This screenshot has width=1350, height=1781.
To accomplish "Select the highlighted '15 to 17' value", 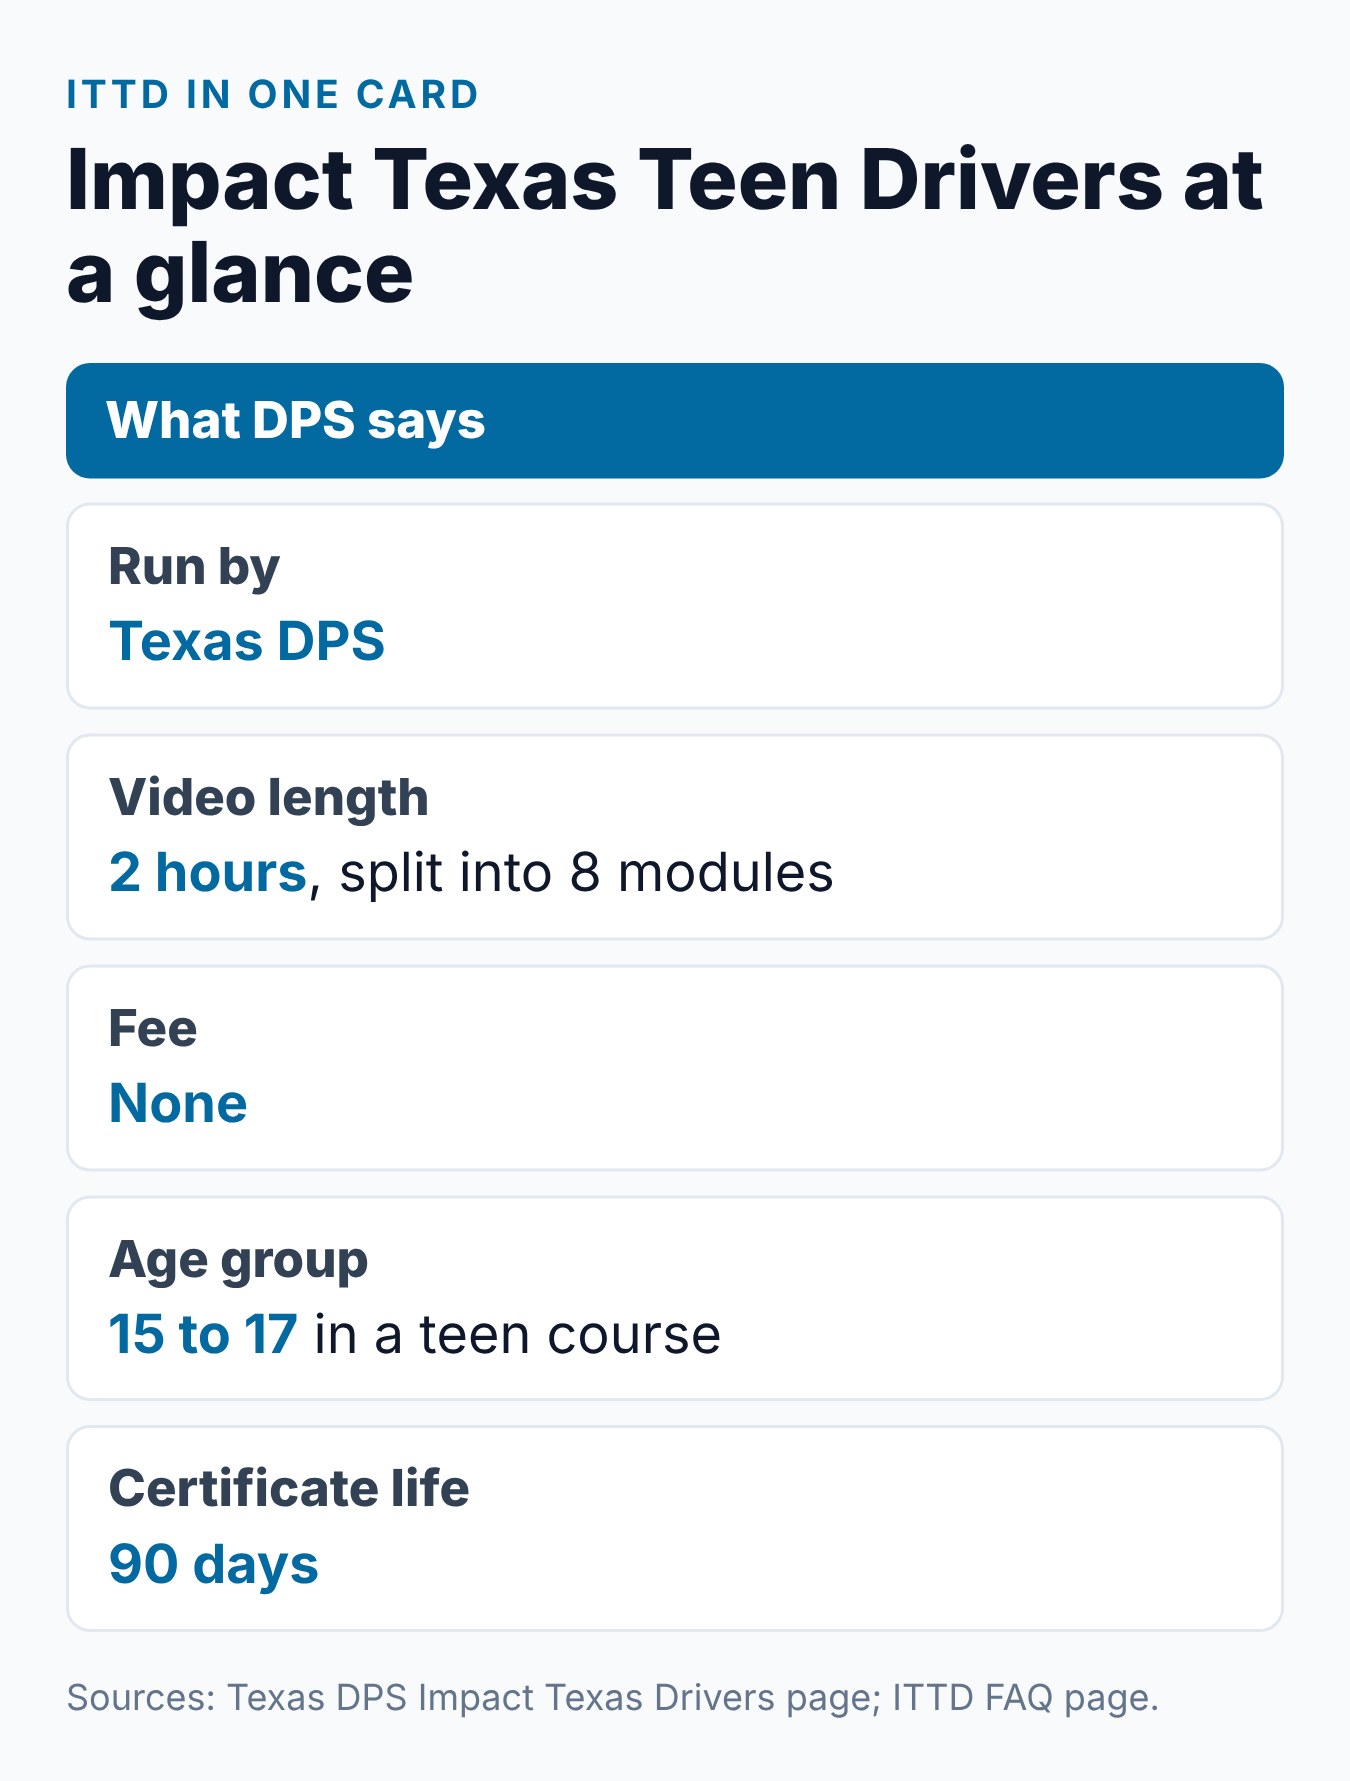I will point(203,1334).
